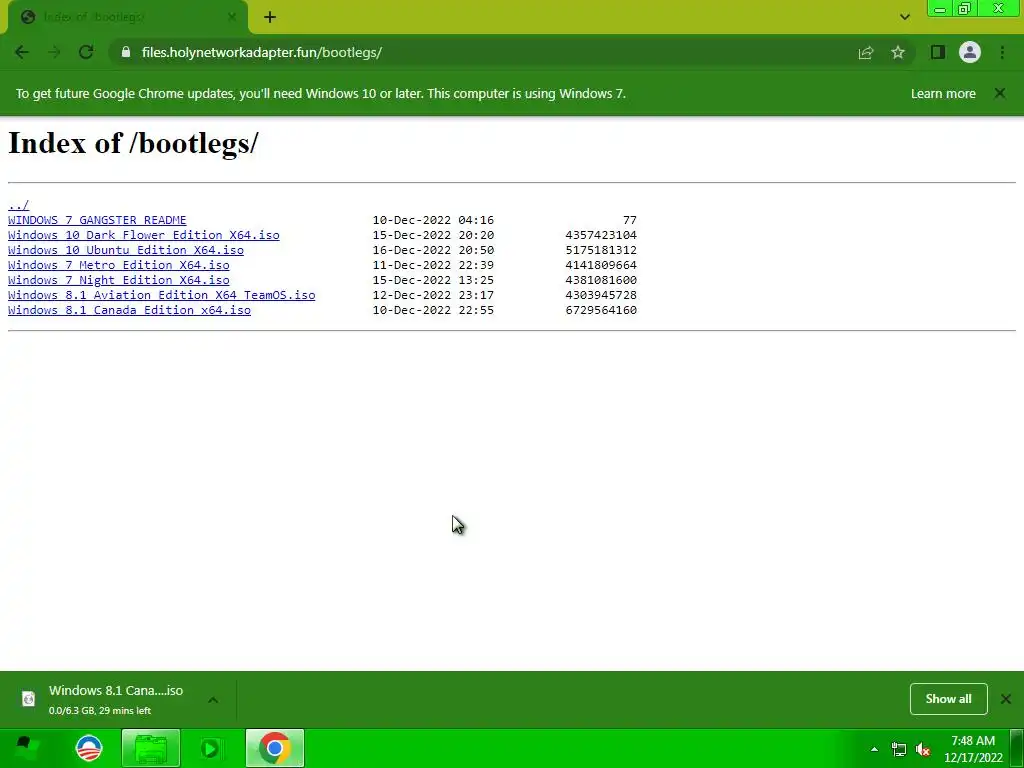Screen dimensions: 1024x768
Task: Open the Windows Start menu
Action: pyautogui.click(x=26, y=748)
